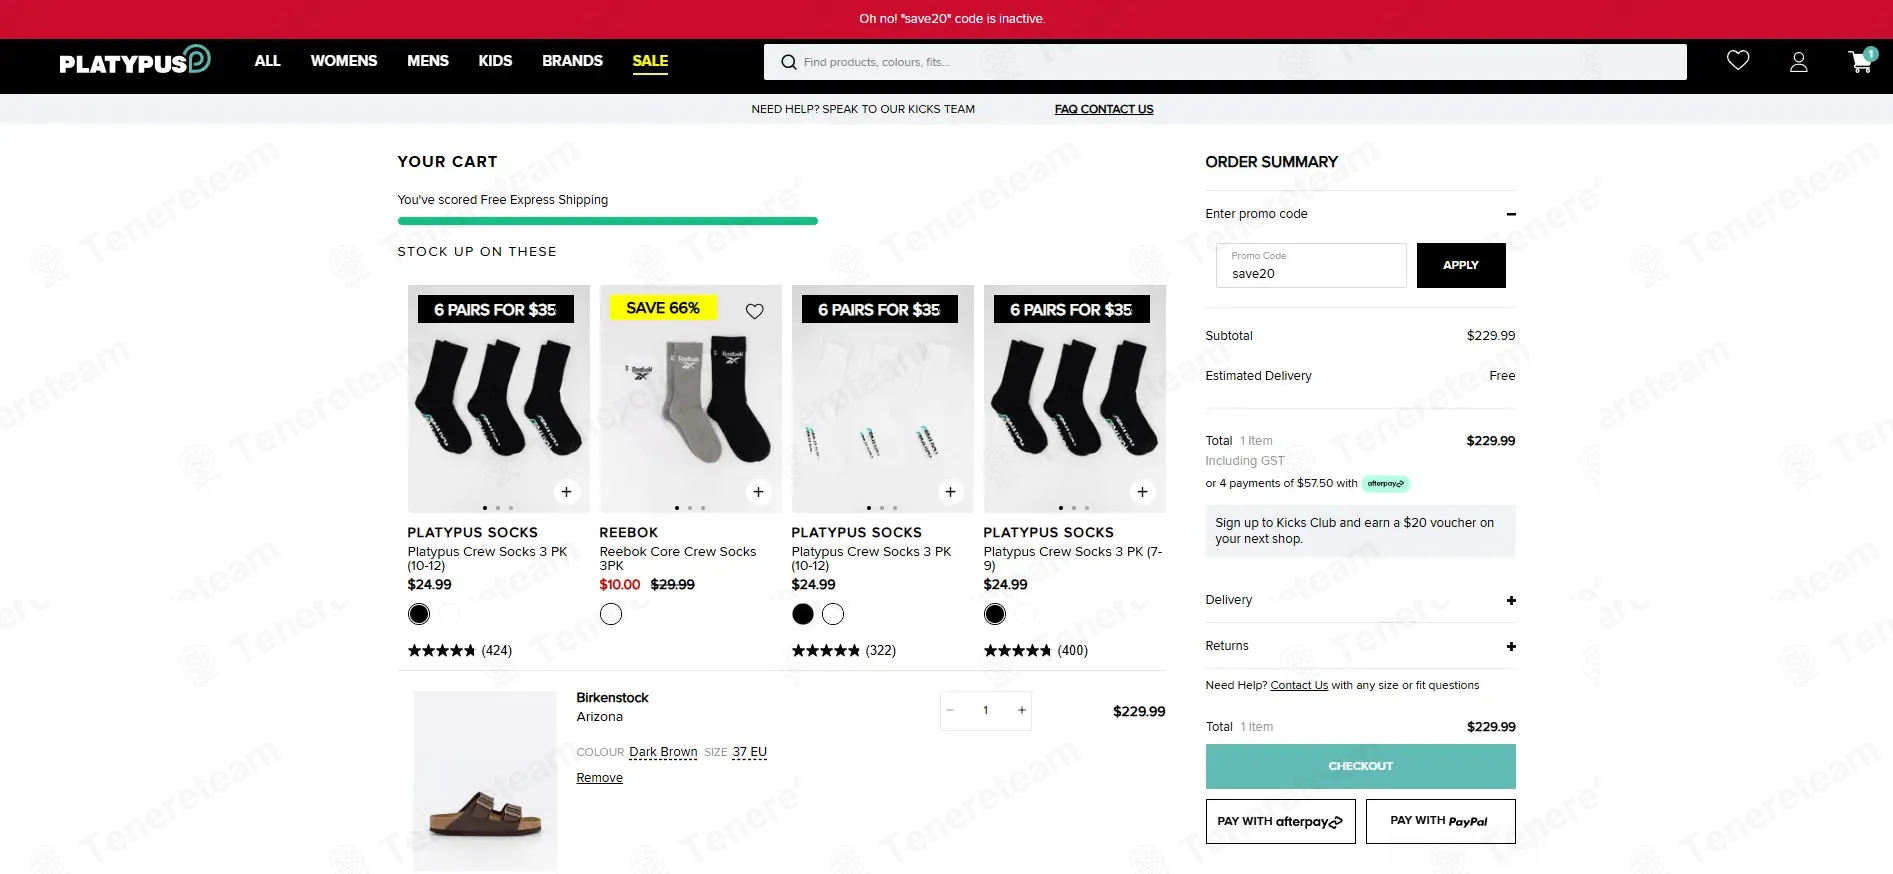Select white swatch for socks (322 reviews)
This screenshot has width=1893, height=874.
point(833,614)
